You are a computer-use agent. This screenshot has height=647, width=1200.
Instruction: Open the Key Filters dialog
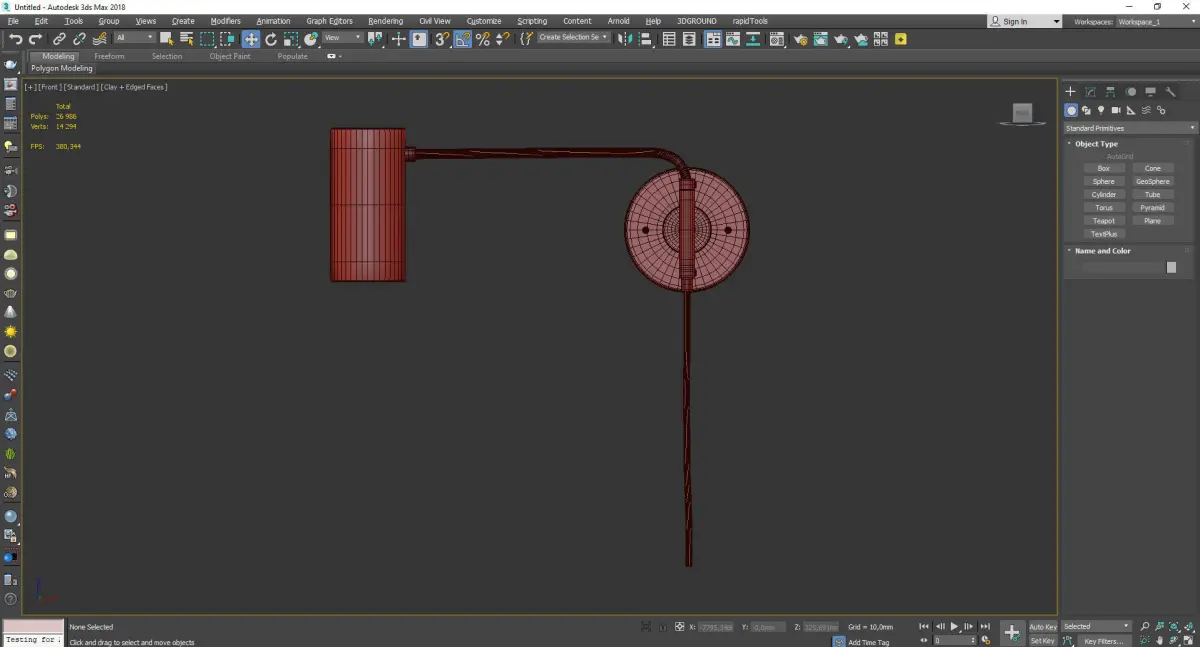coord(1103,641)
